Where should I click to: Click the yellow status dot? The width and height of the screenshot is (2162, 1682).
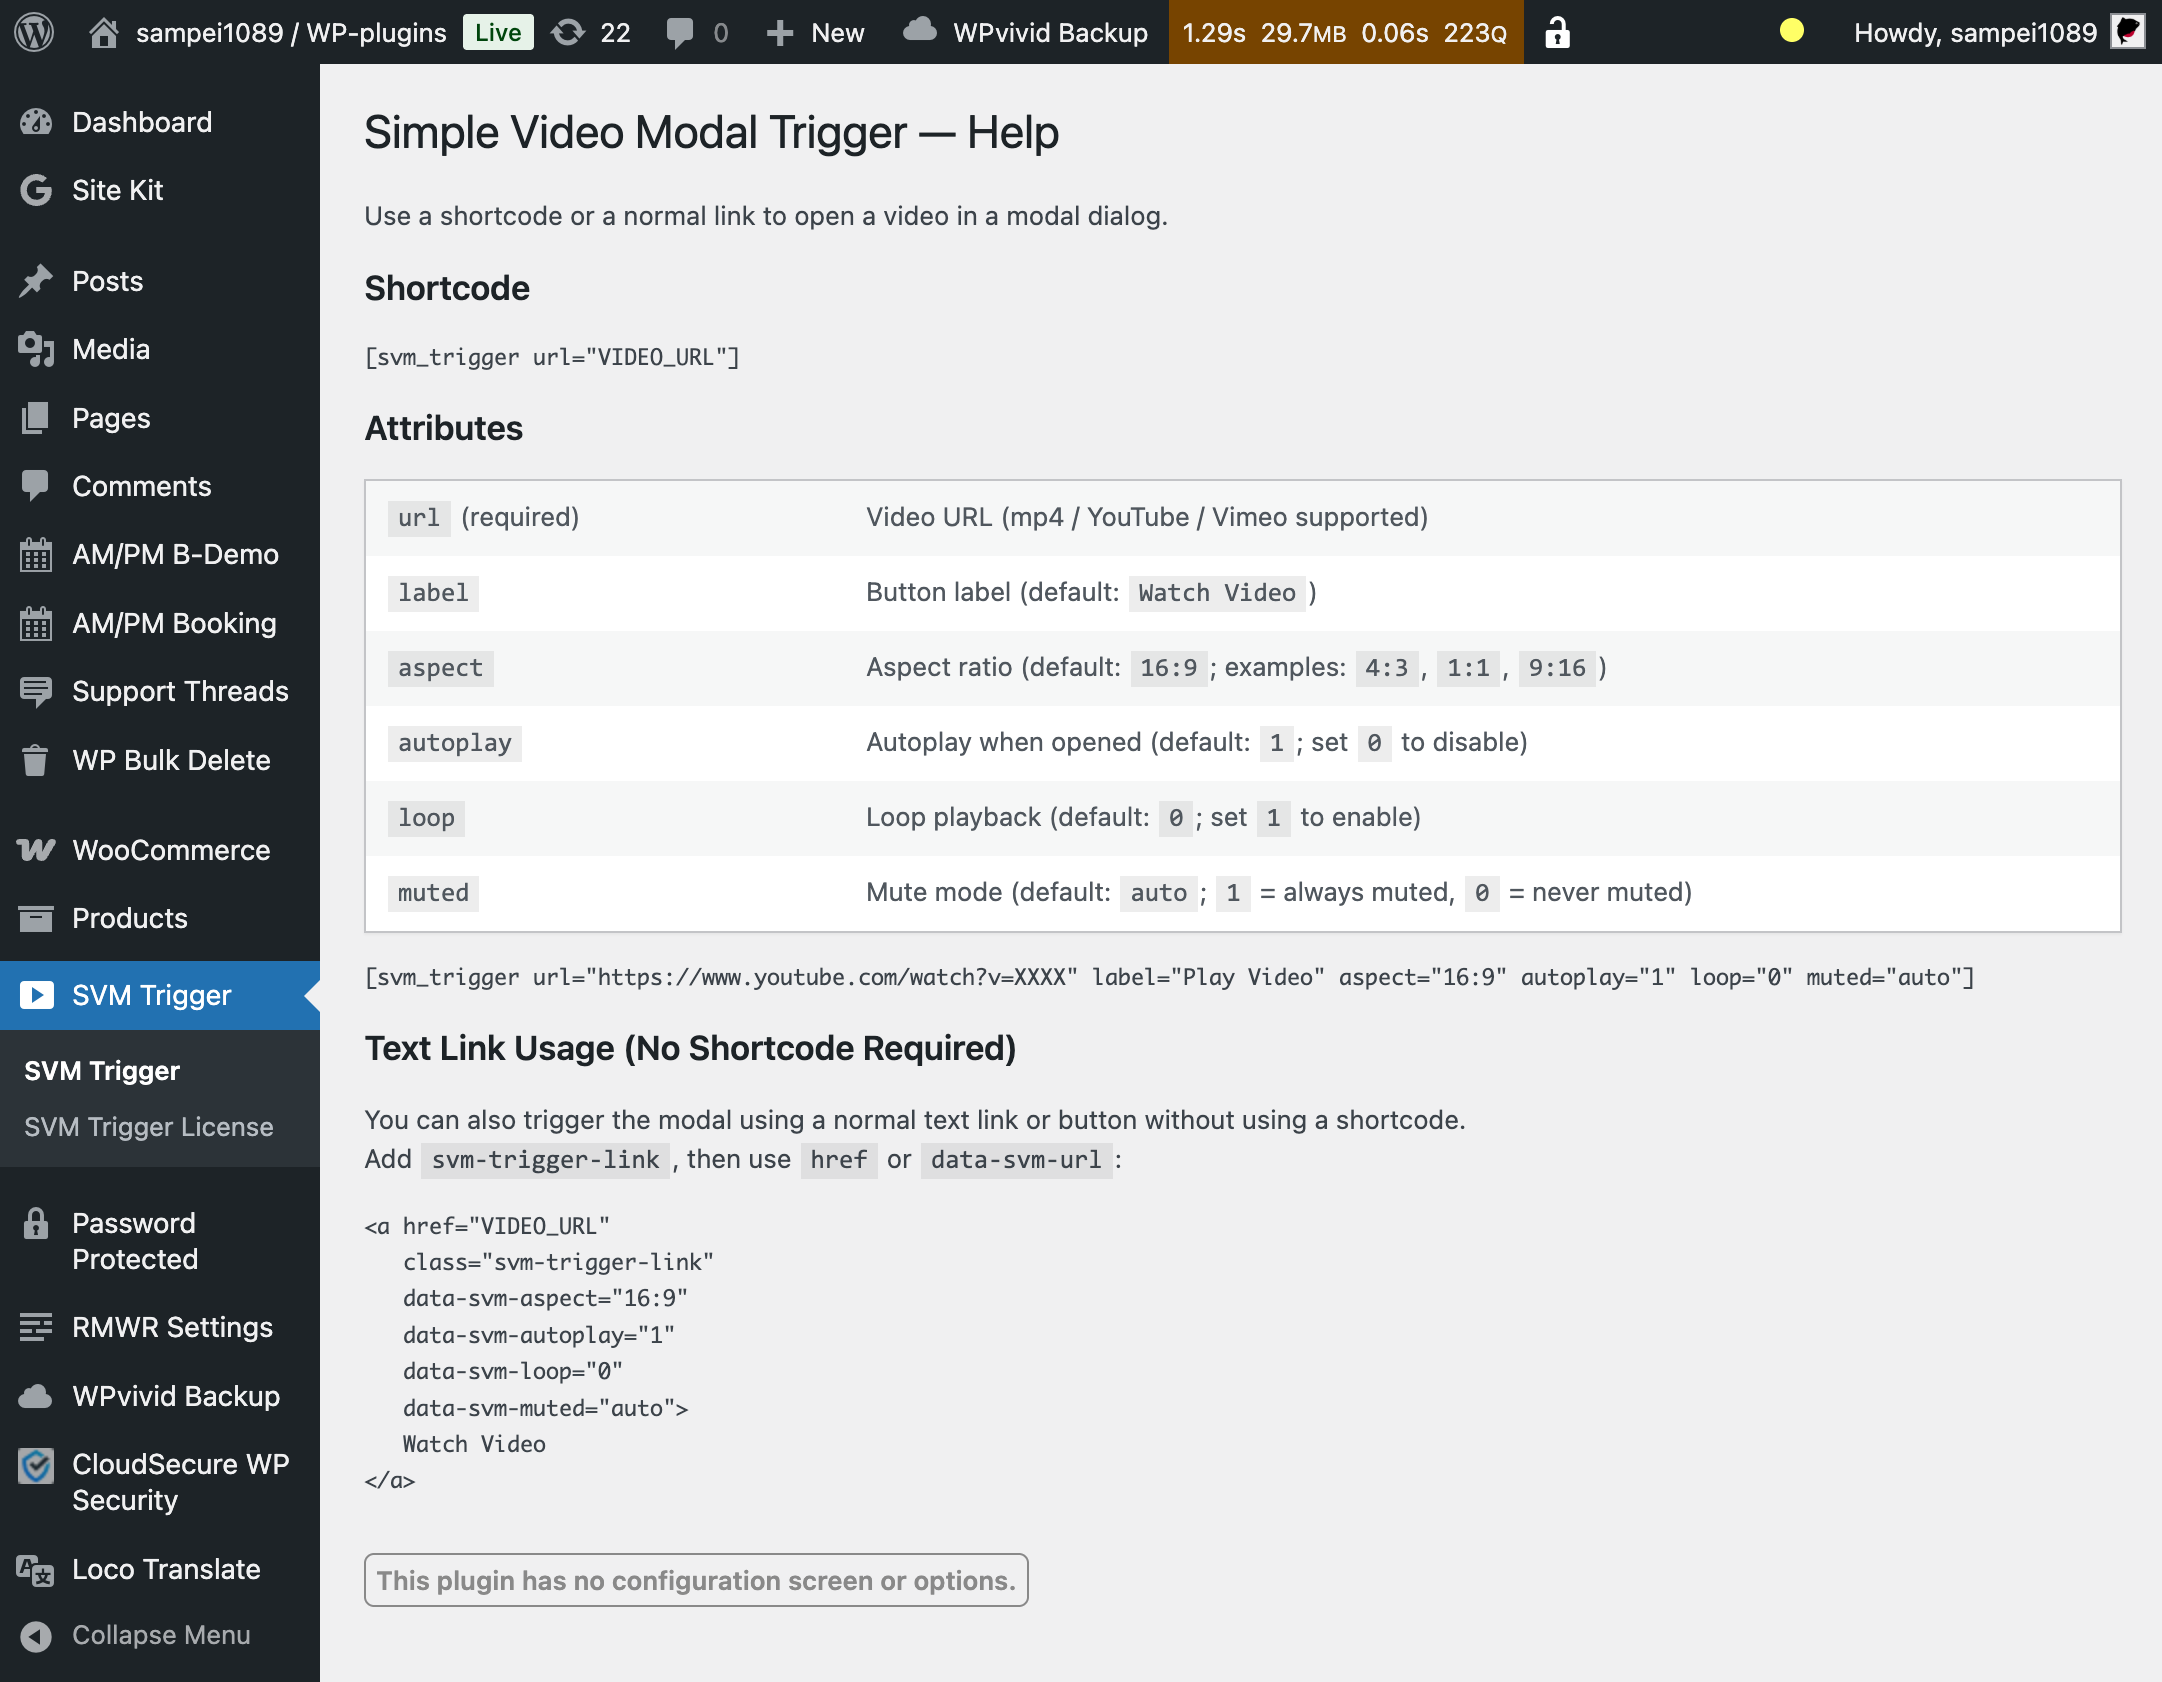pyautogui.click(x=1791, y=31)
